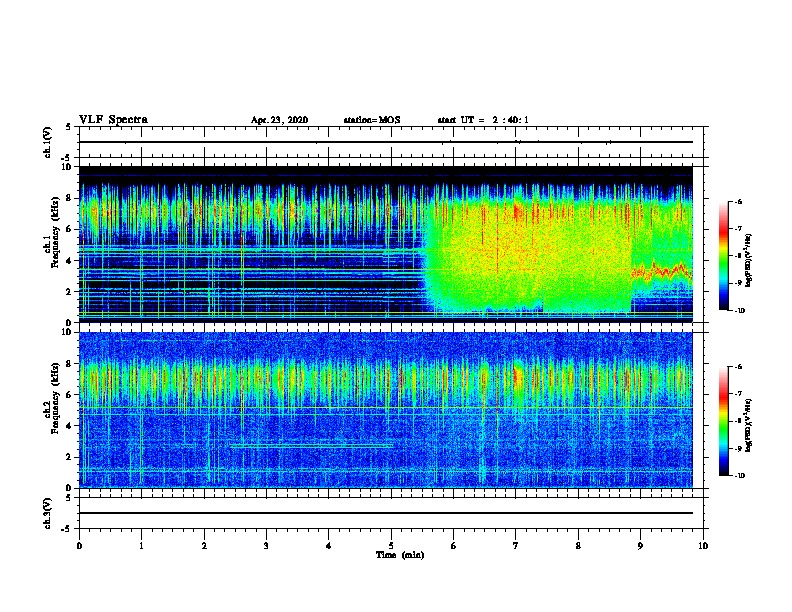This screenshot has width=792, height=612.
Task: Click the ch.2 color bar log(PSD) unit label
Action: [749, 425]
